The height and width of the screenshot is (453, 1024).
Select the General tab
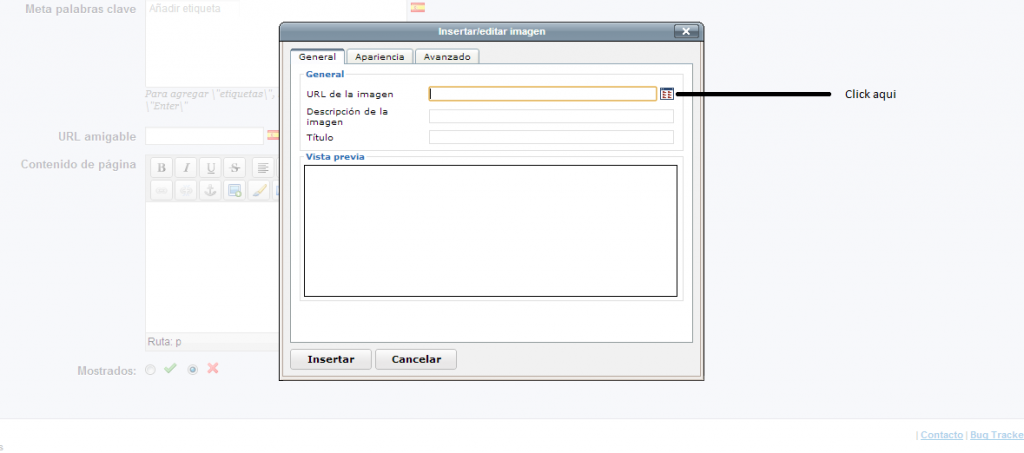(317, 57)
